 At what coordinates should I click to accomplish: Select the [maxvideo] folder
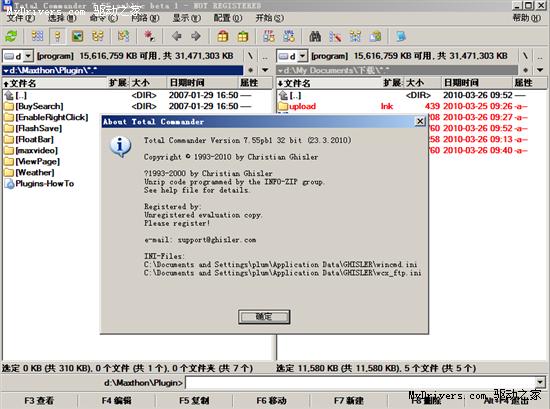click(31, 150)
